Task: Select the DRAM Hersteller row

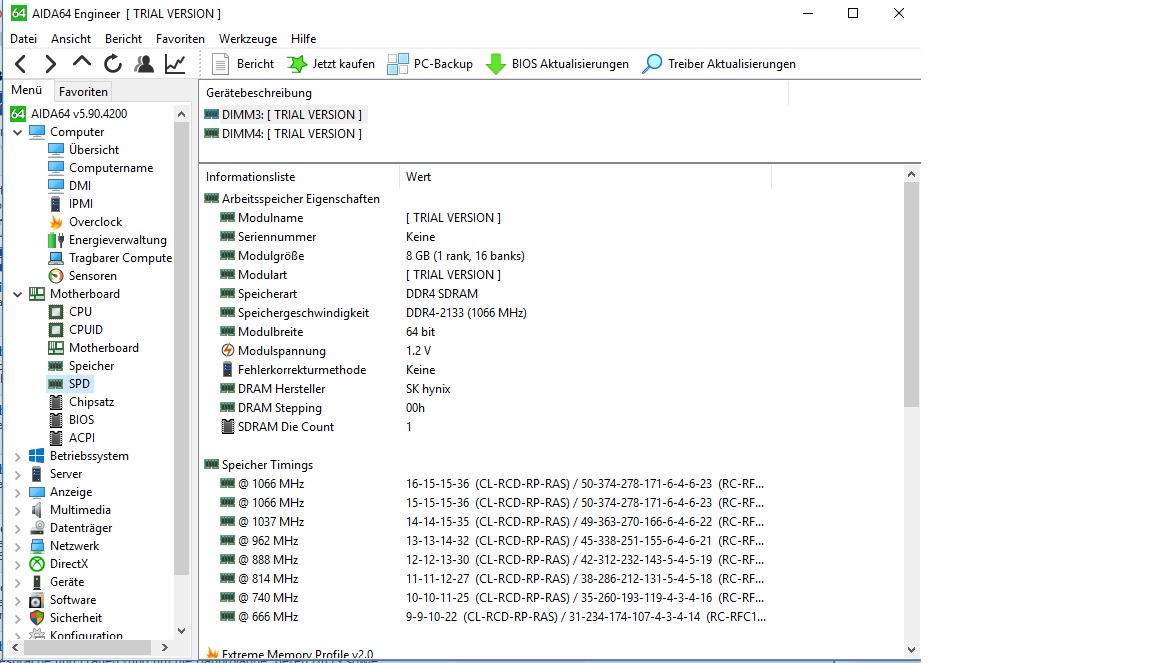Action: point(485,389)
